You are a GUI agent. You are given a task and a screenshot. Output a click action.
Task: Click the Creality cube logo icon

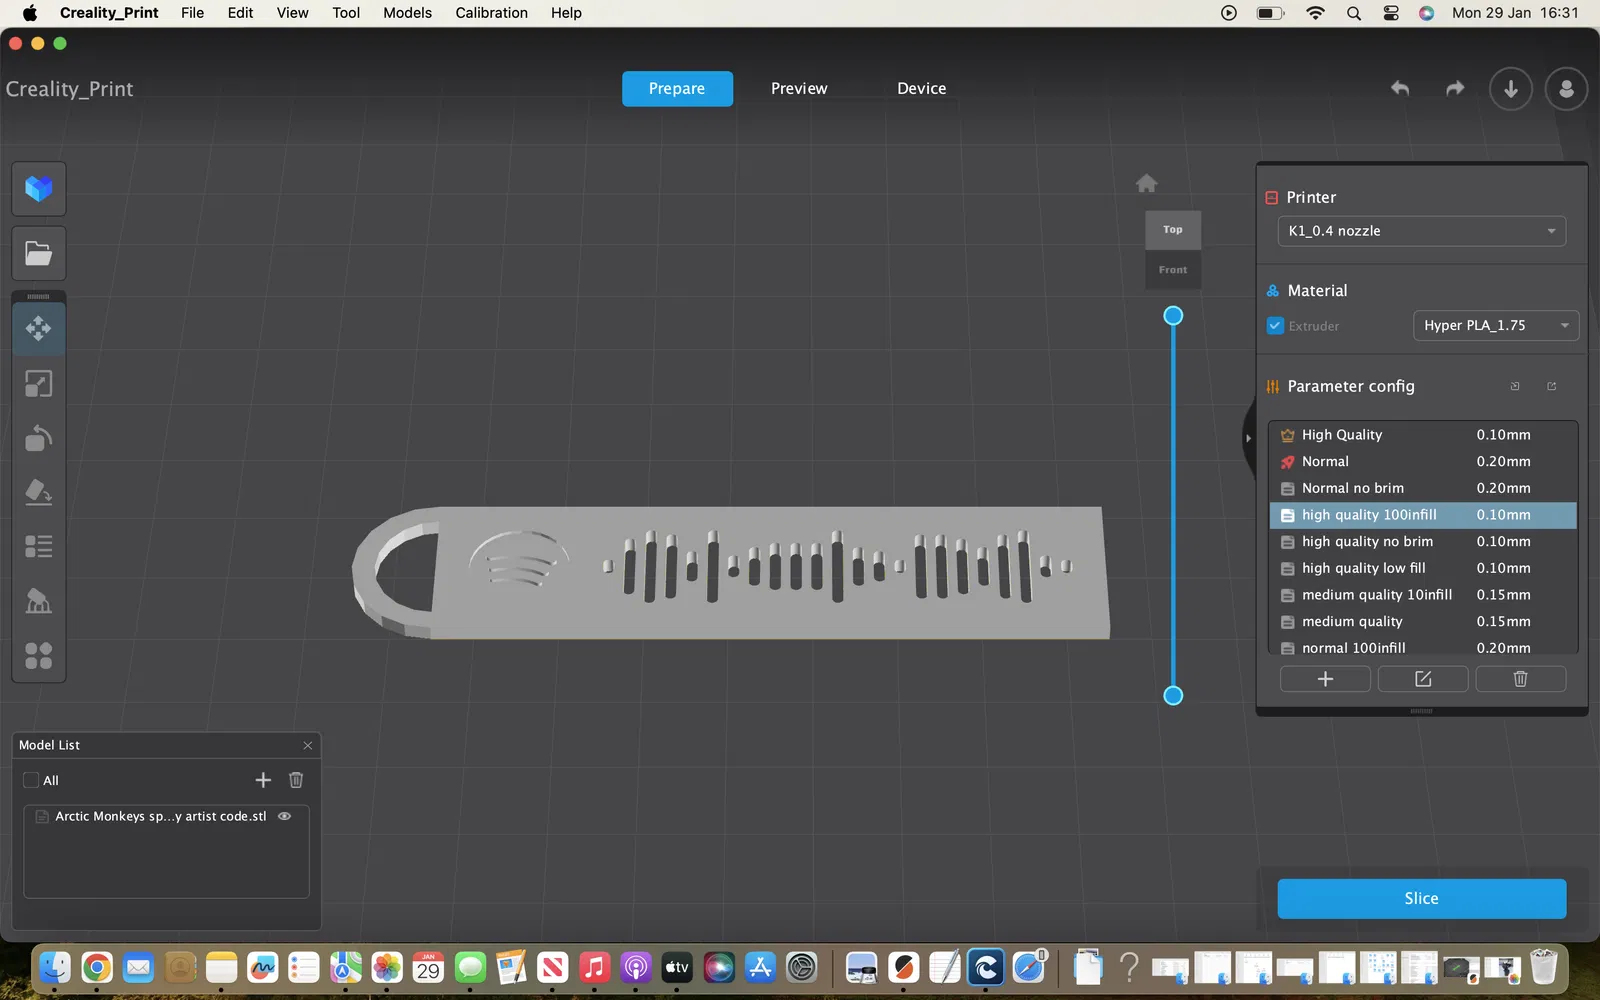(x=39, y=189)
